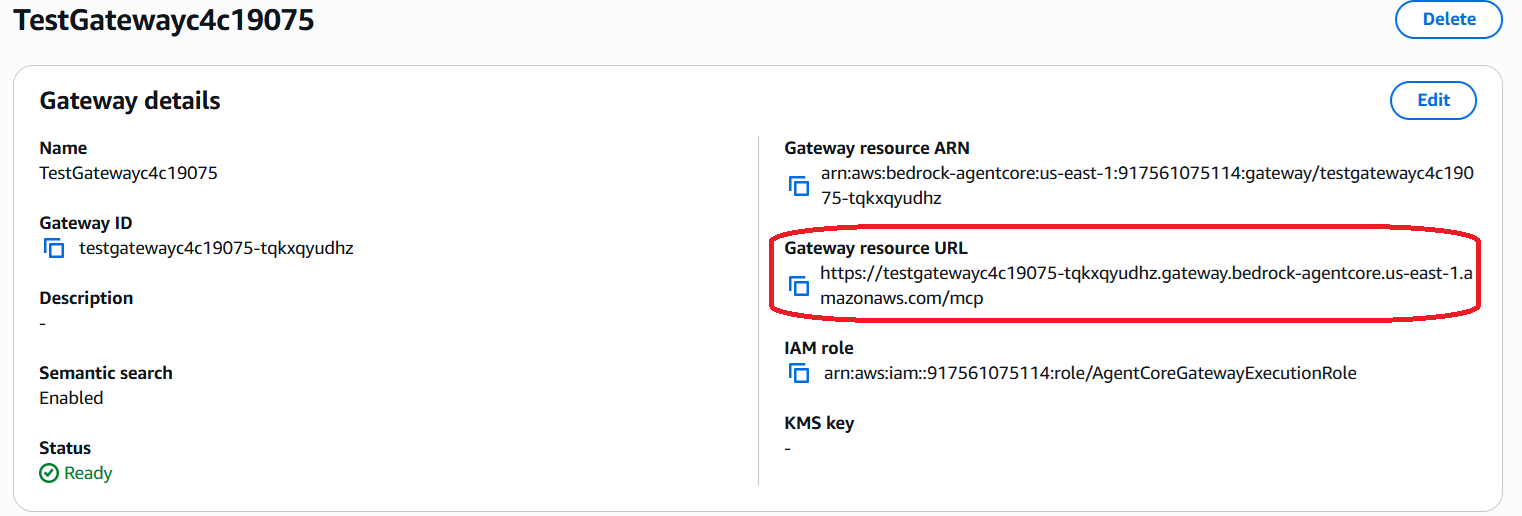1522x516 pixels.
Task: Copy the IAM role ARN
Action: click(798, 373)
